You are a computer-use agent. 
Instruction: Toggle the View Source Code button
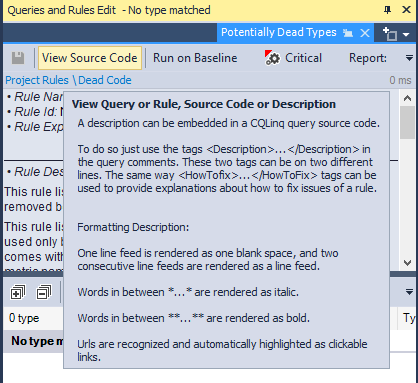(90, 58)
